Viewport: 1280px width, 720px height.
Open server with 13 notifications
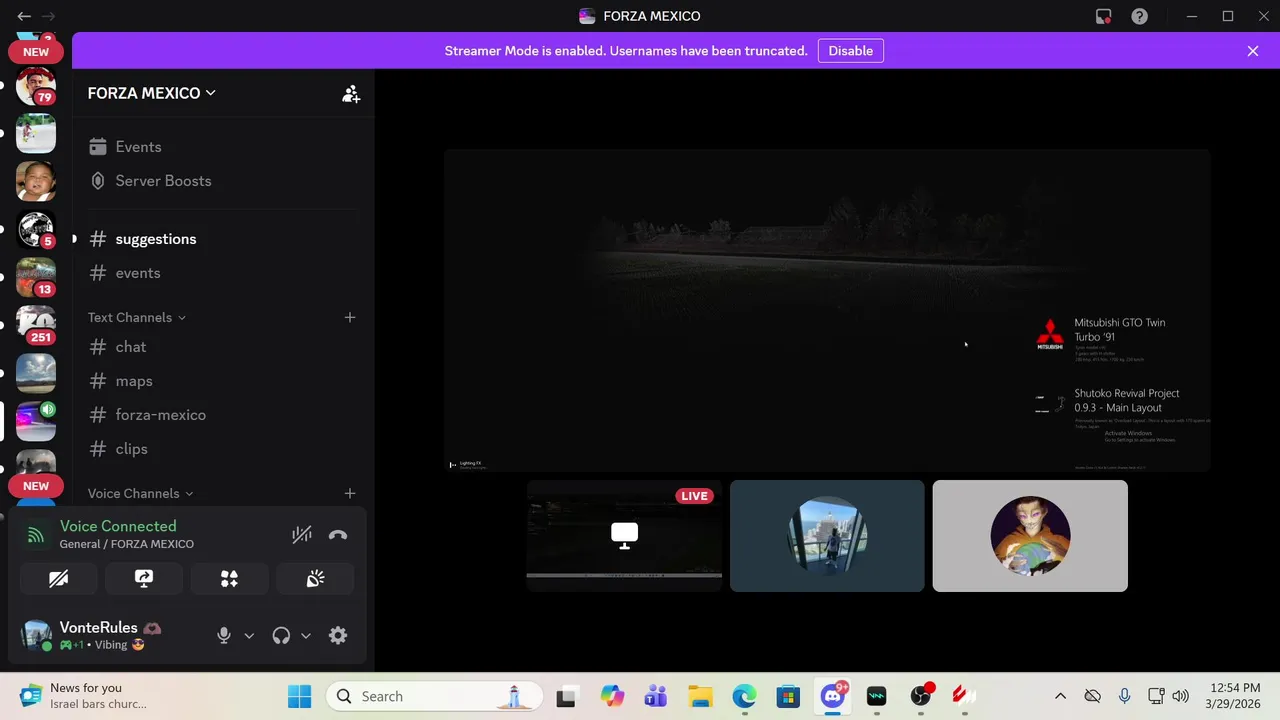point(36,278)
